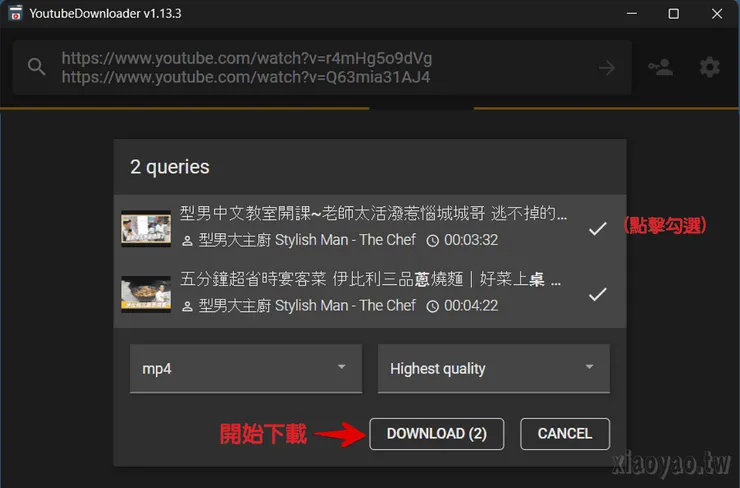This screenshot has width=740, height=488.
Task: Click channel name in the 00:03:32 row
Action: pyautogui.click(x=307, y=240)
